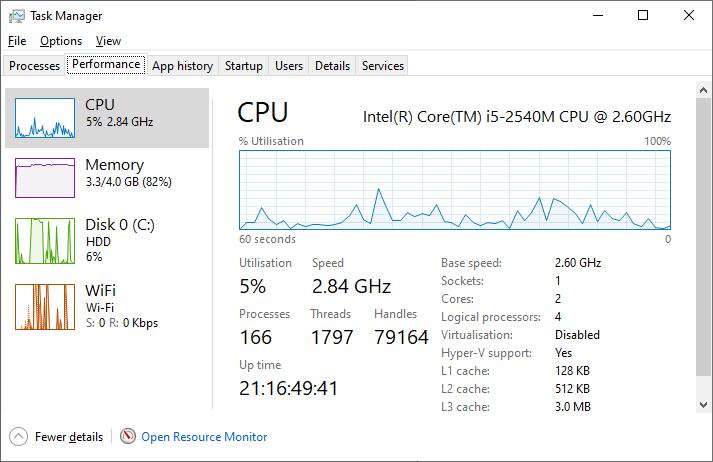
Task: Open the File menu
Action: coord(17,41)
